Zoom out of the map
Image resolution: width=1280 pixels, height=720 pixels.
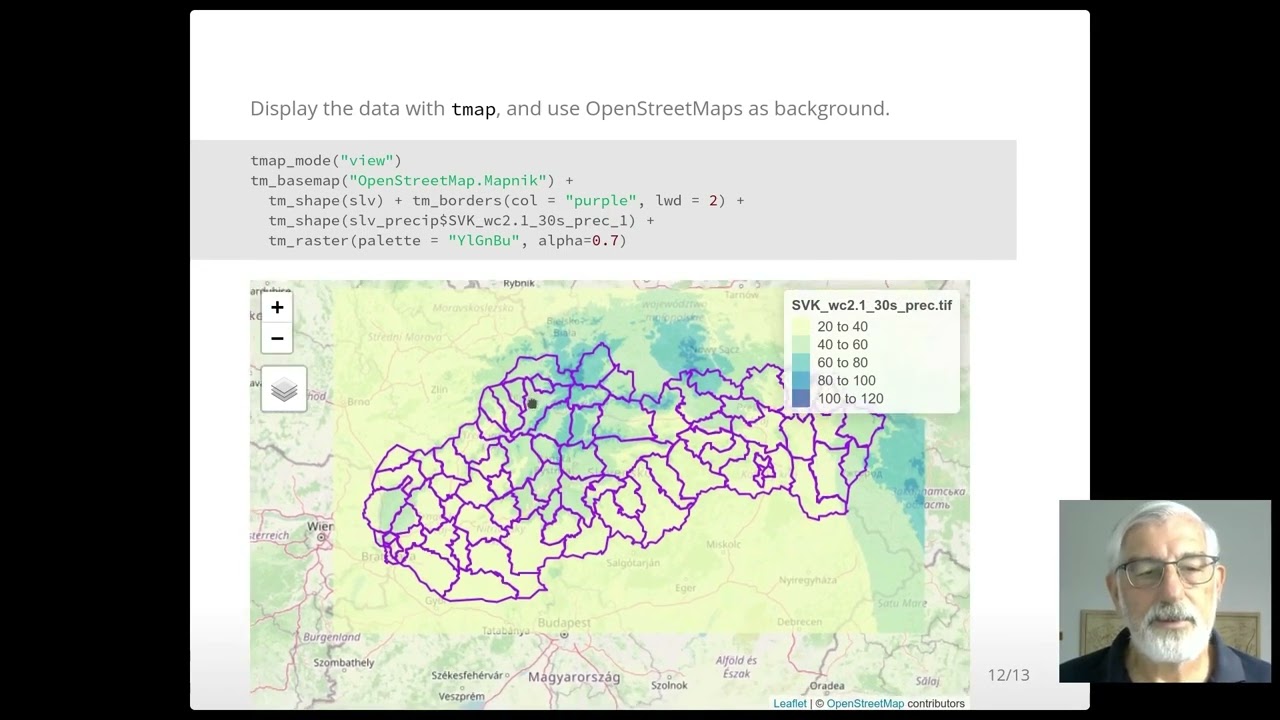[x=277, y=338]
